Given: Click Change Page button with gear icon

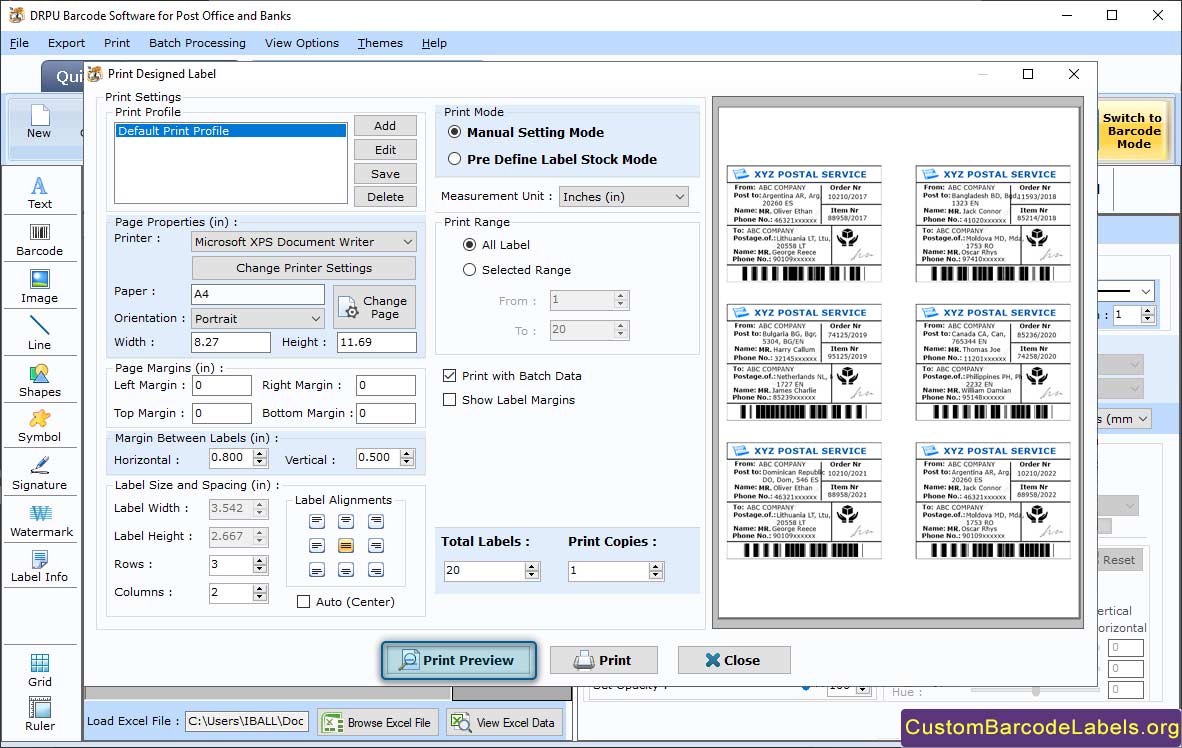Looking at the screenshot, I should pos(374,307).
